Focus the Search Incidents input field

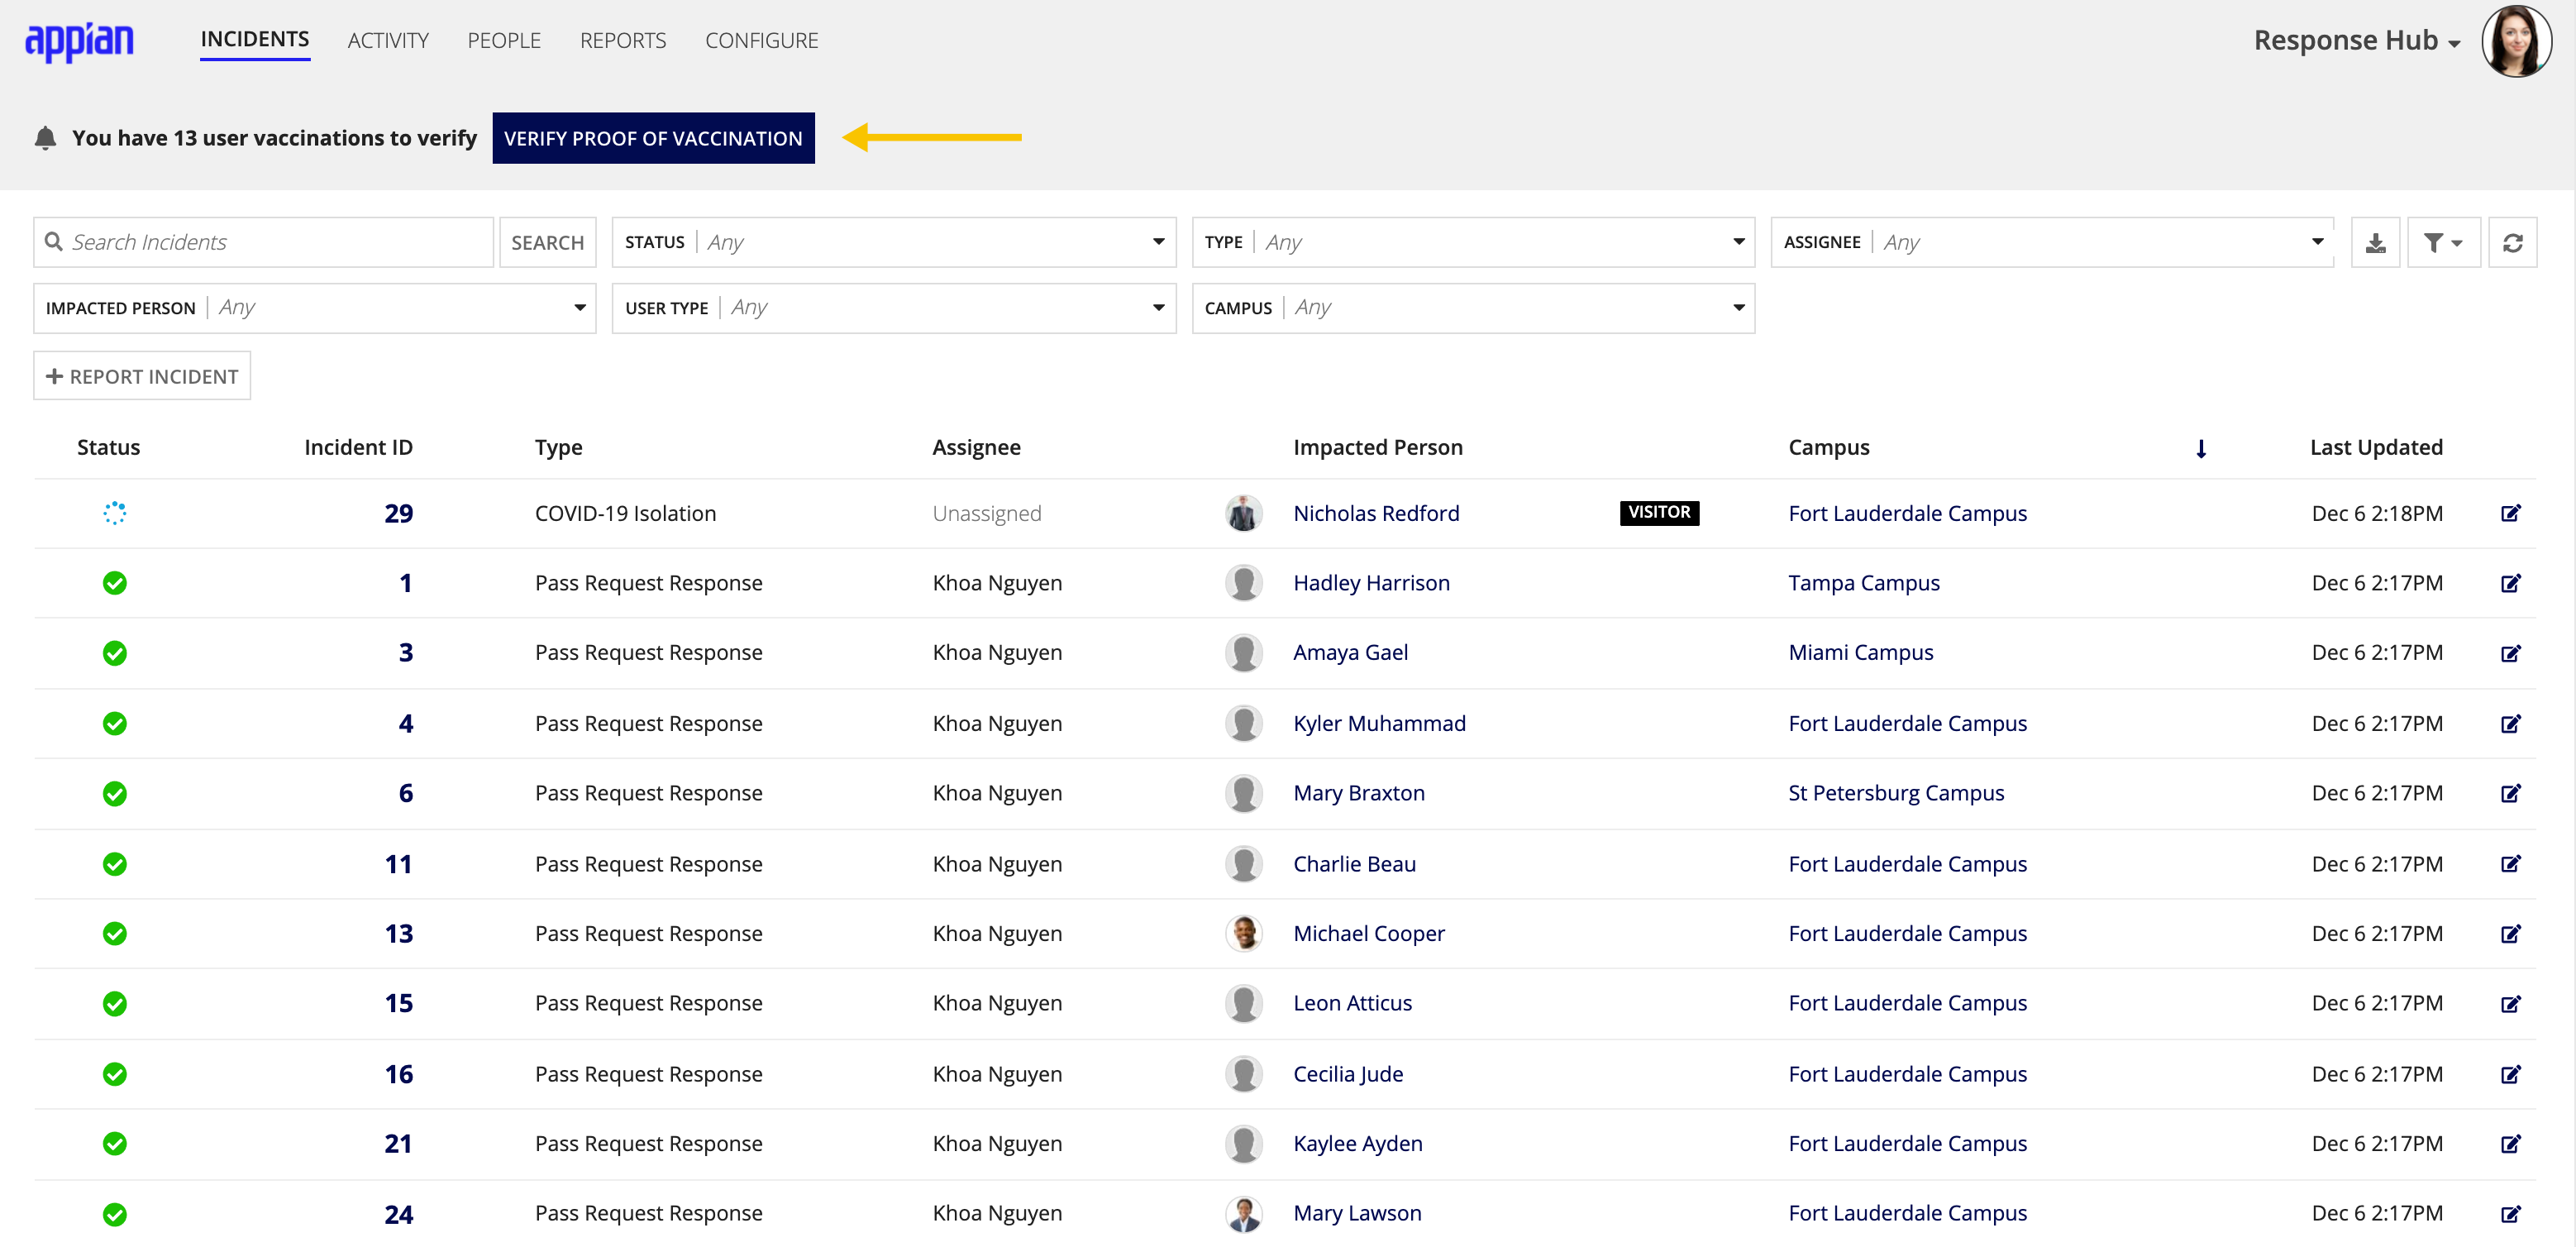263,242
